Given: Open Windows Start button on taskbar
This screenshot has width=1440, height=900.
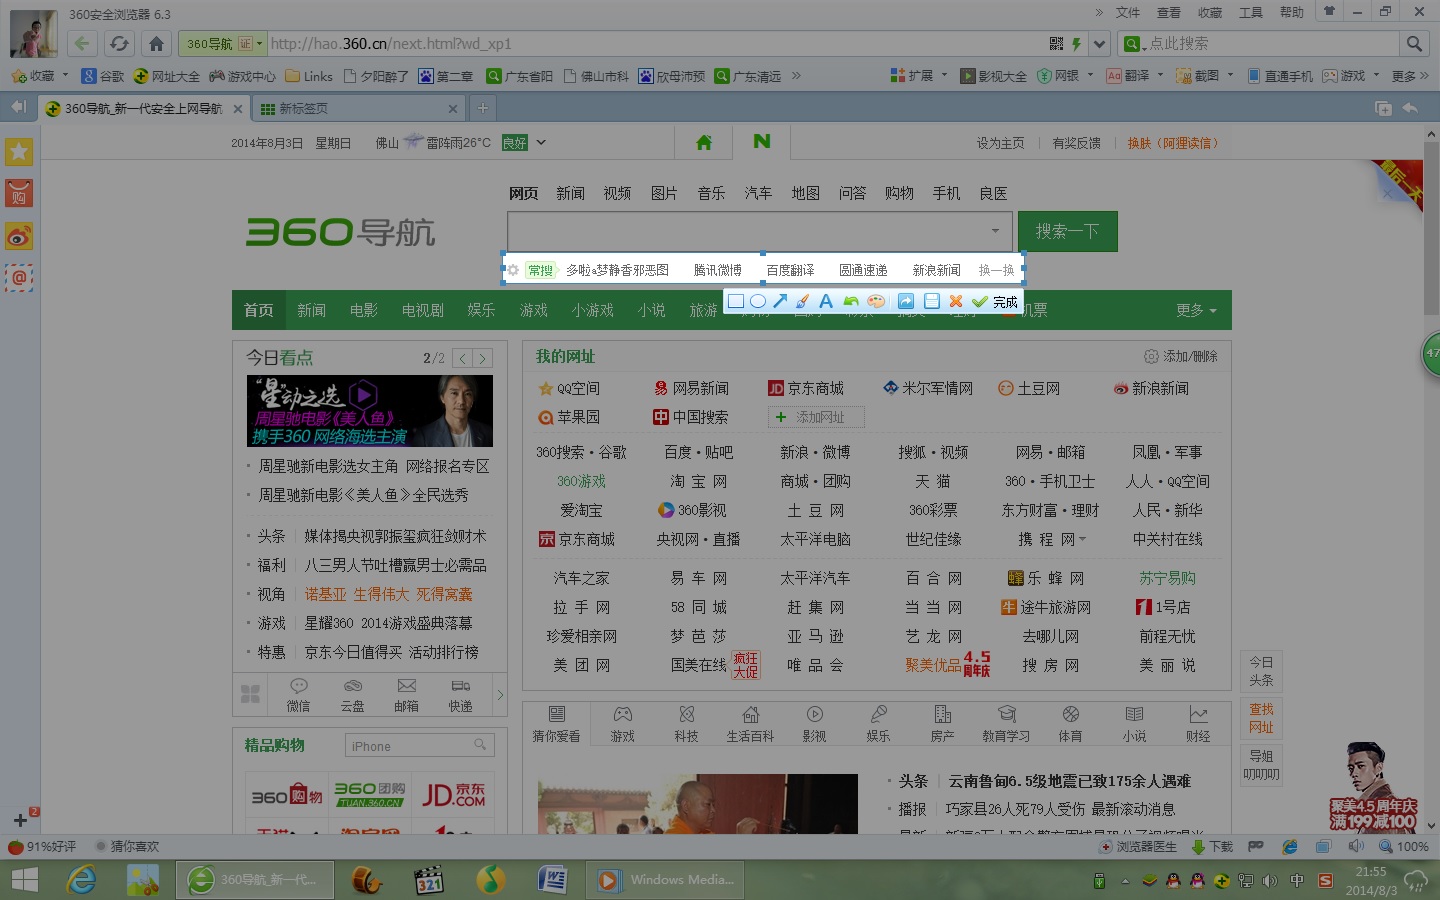Looking at the screenshot, I should pyautogui.click(x=24, y=880).
